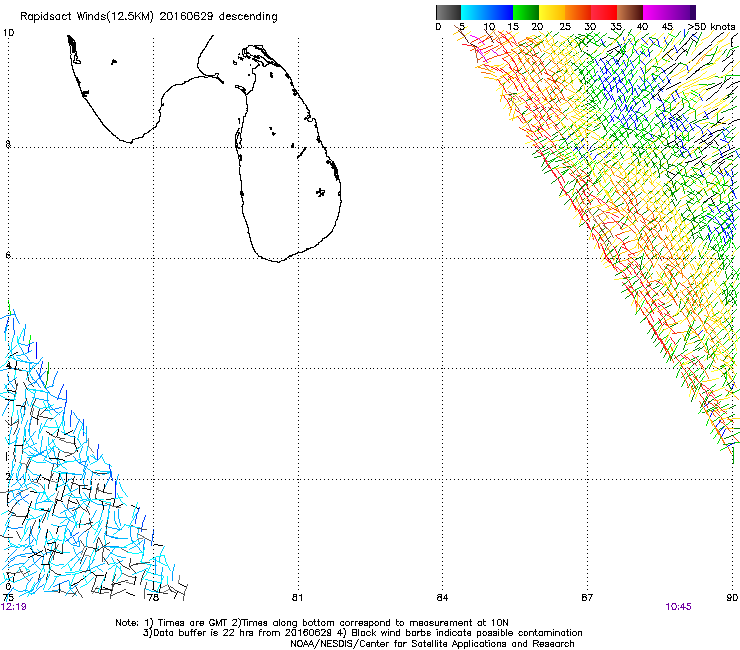This screenshot has width=740, height=650.
Task: Click the longitude label '75' at bottom
Action: (x=8, y=598)
